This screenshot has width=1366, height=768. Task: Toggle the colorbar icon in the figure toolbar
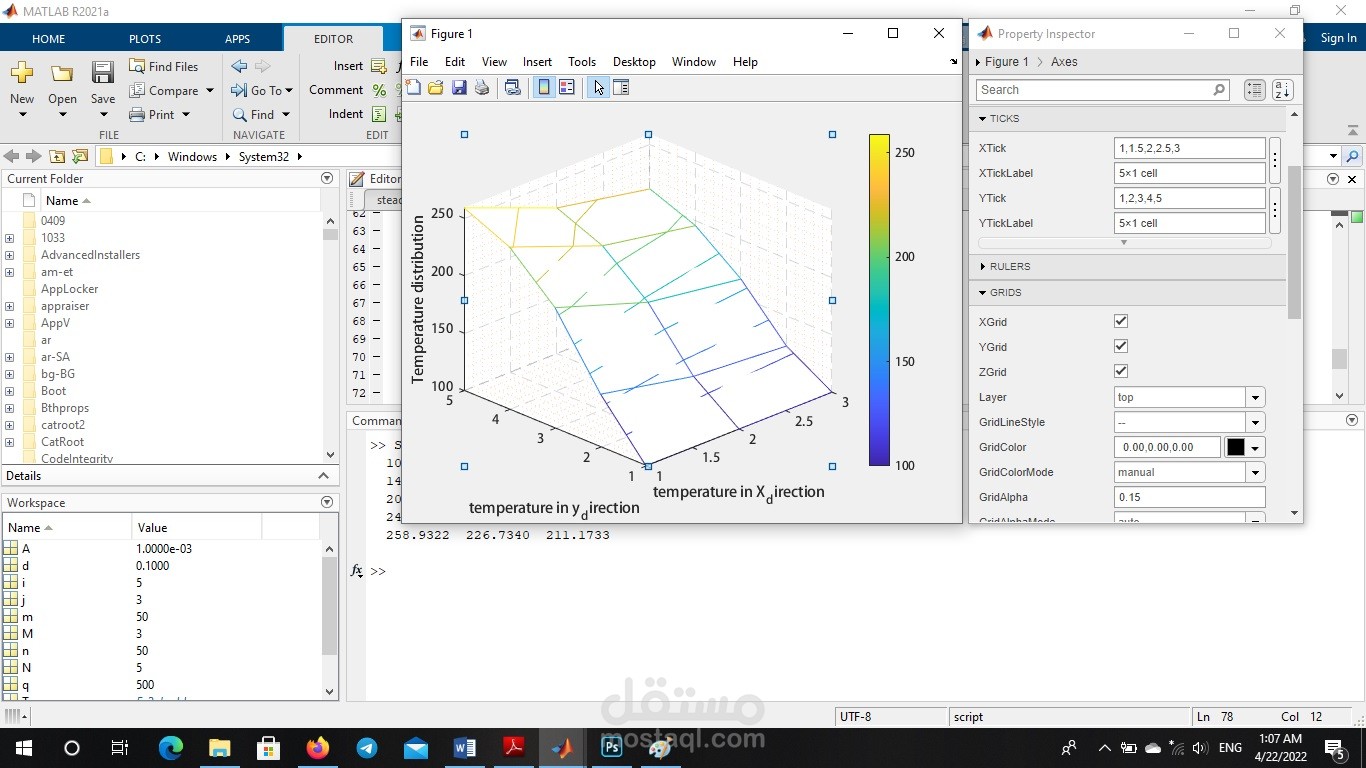pos(543,87)
